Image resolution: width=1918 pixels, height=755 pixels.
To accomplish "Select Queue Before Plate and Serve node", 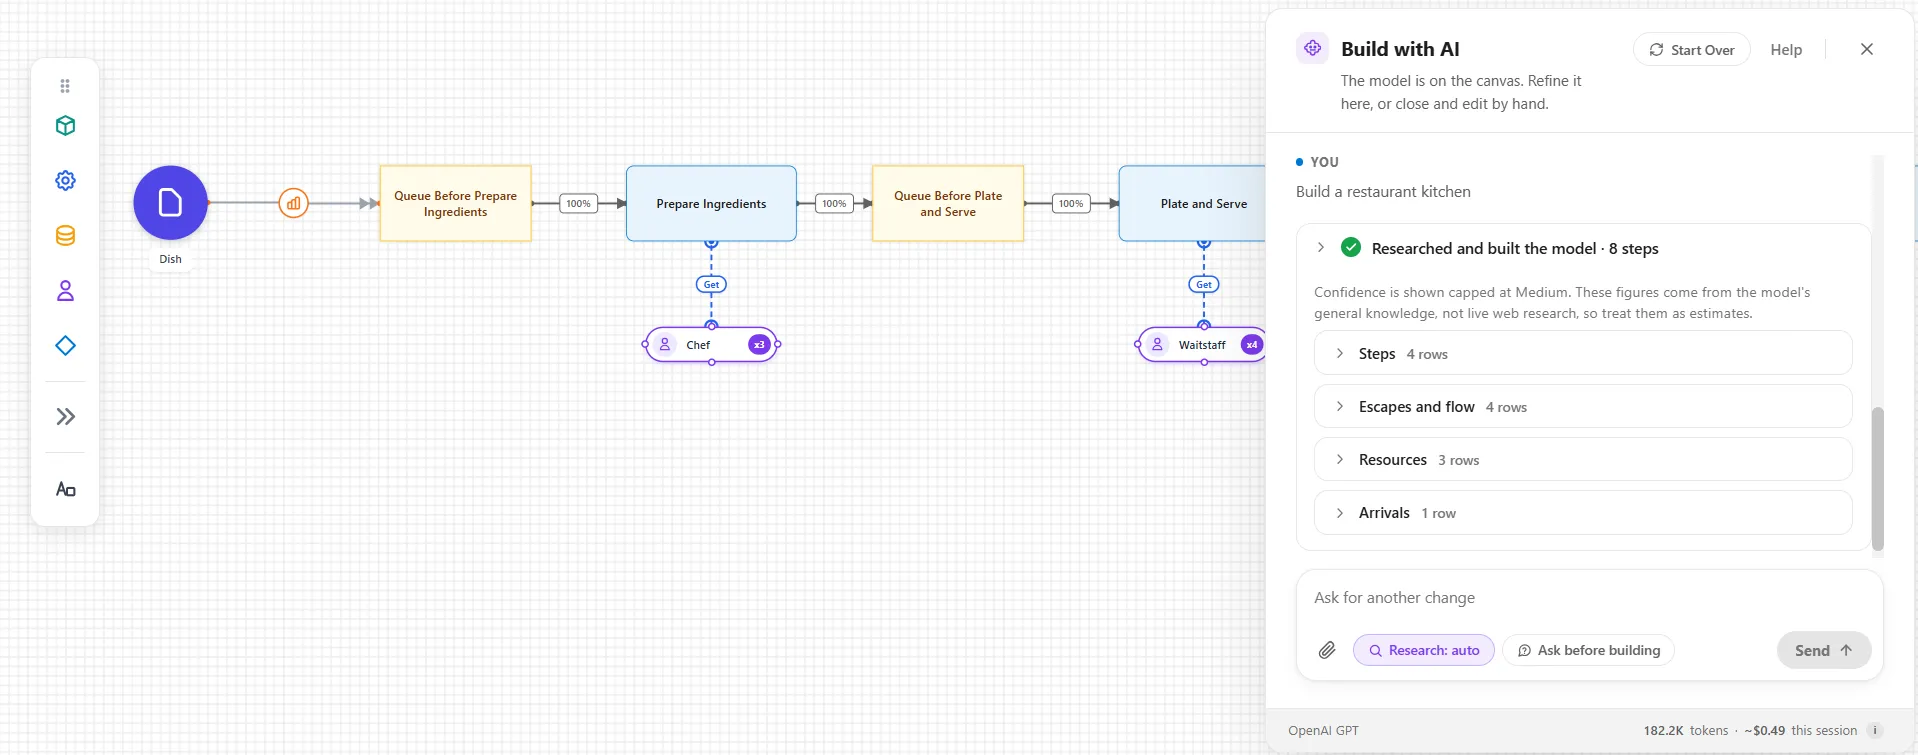I will 948,203.
